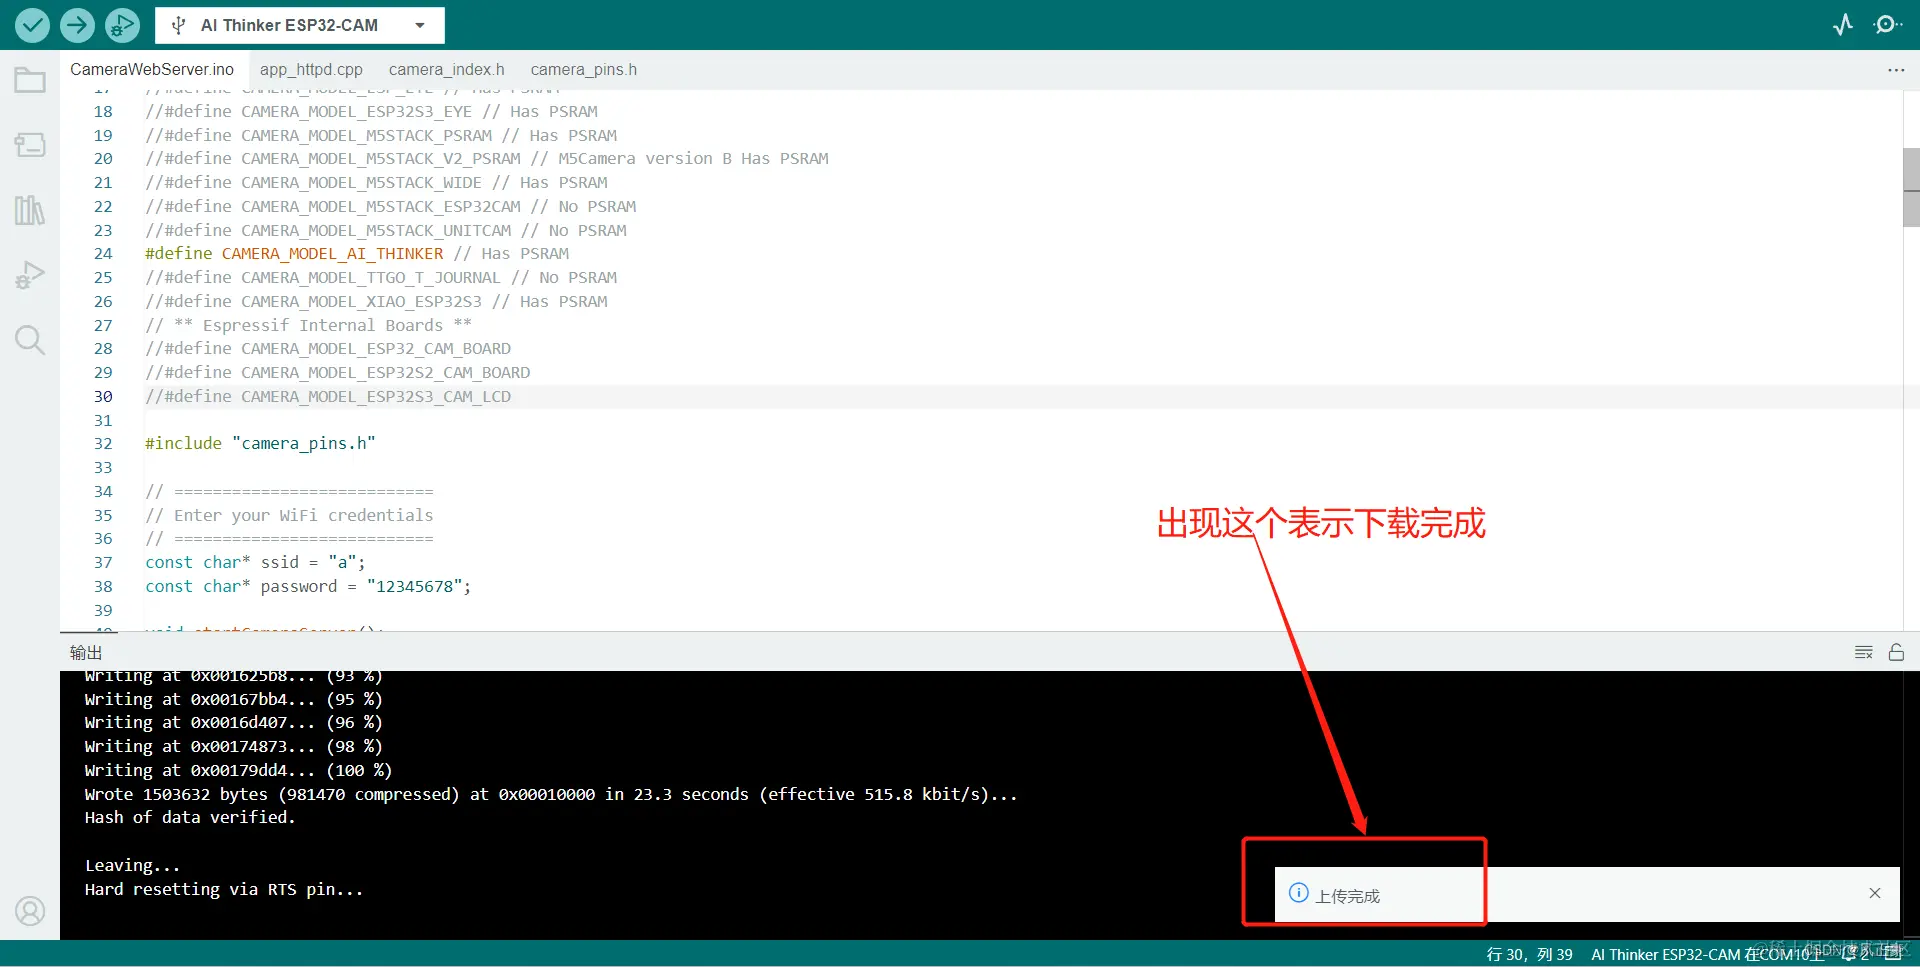
Task: Open the AI Thinker ESP32-CAM board dropdown
Action: 300,25
